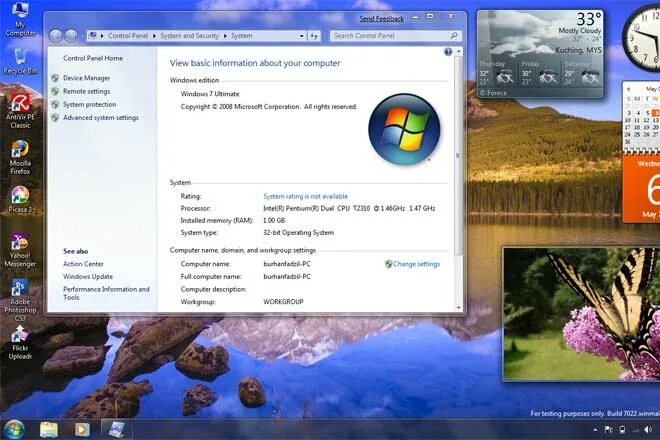Click the Advanced system settings shield icon
This screenshot has height=440, width=660.
[x=55, y=117]
